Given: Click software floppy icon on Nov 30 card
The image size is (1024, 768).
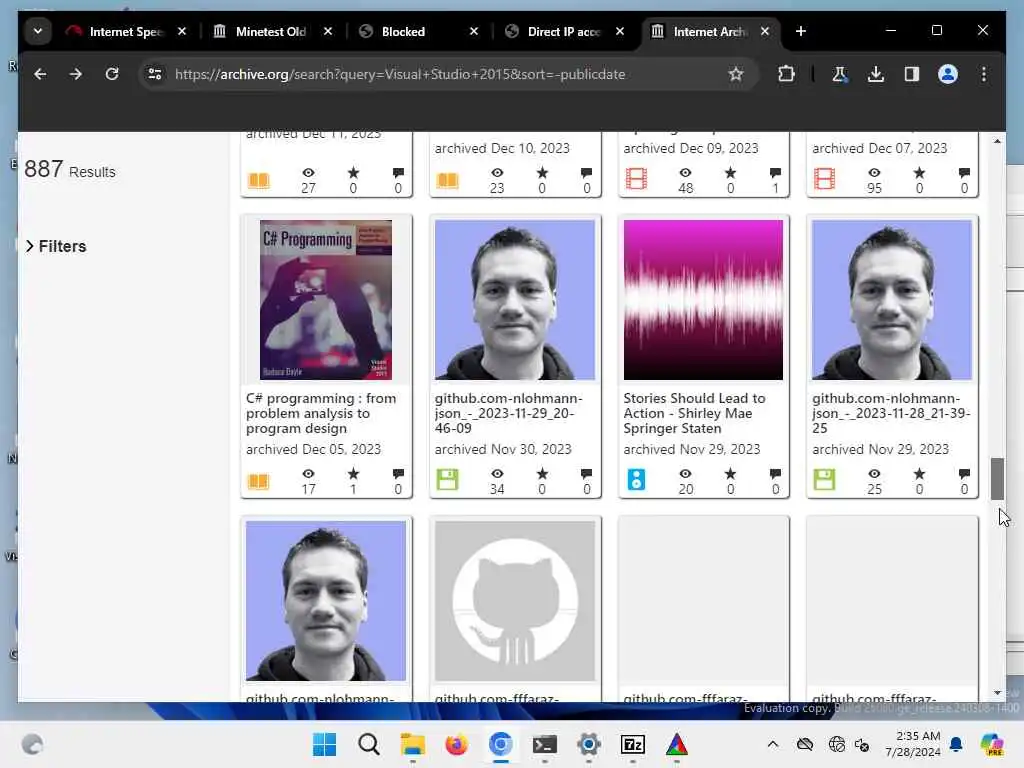Looking at the screenshot, I should [x=447, y=480].
